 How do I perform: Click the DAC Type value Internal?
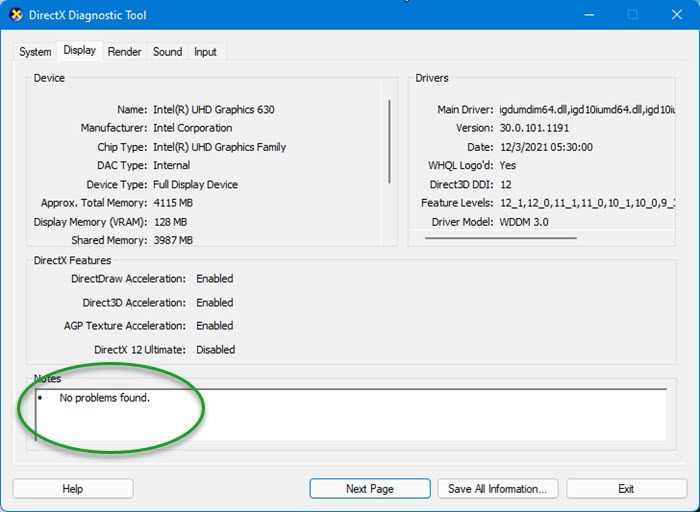[x=171, y=165]
